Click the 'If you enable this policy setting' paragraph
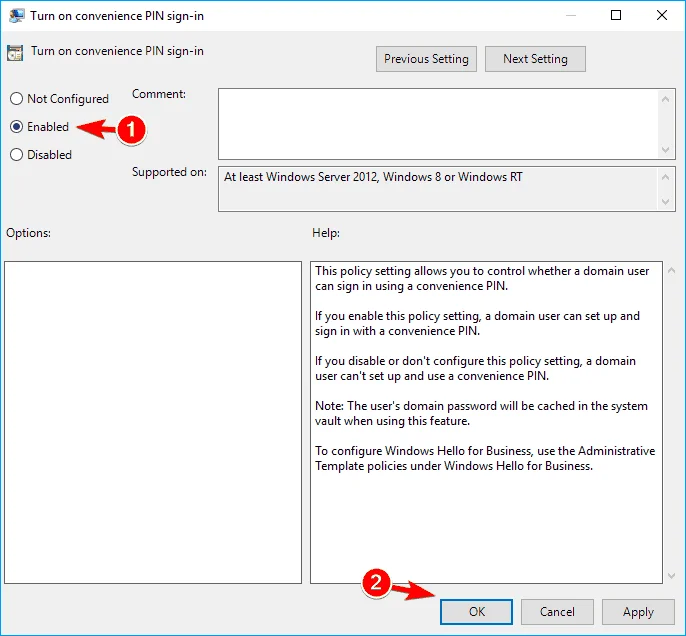 pos(477,323)
